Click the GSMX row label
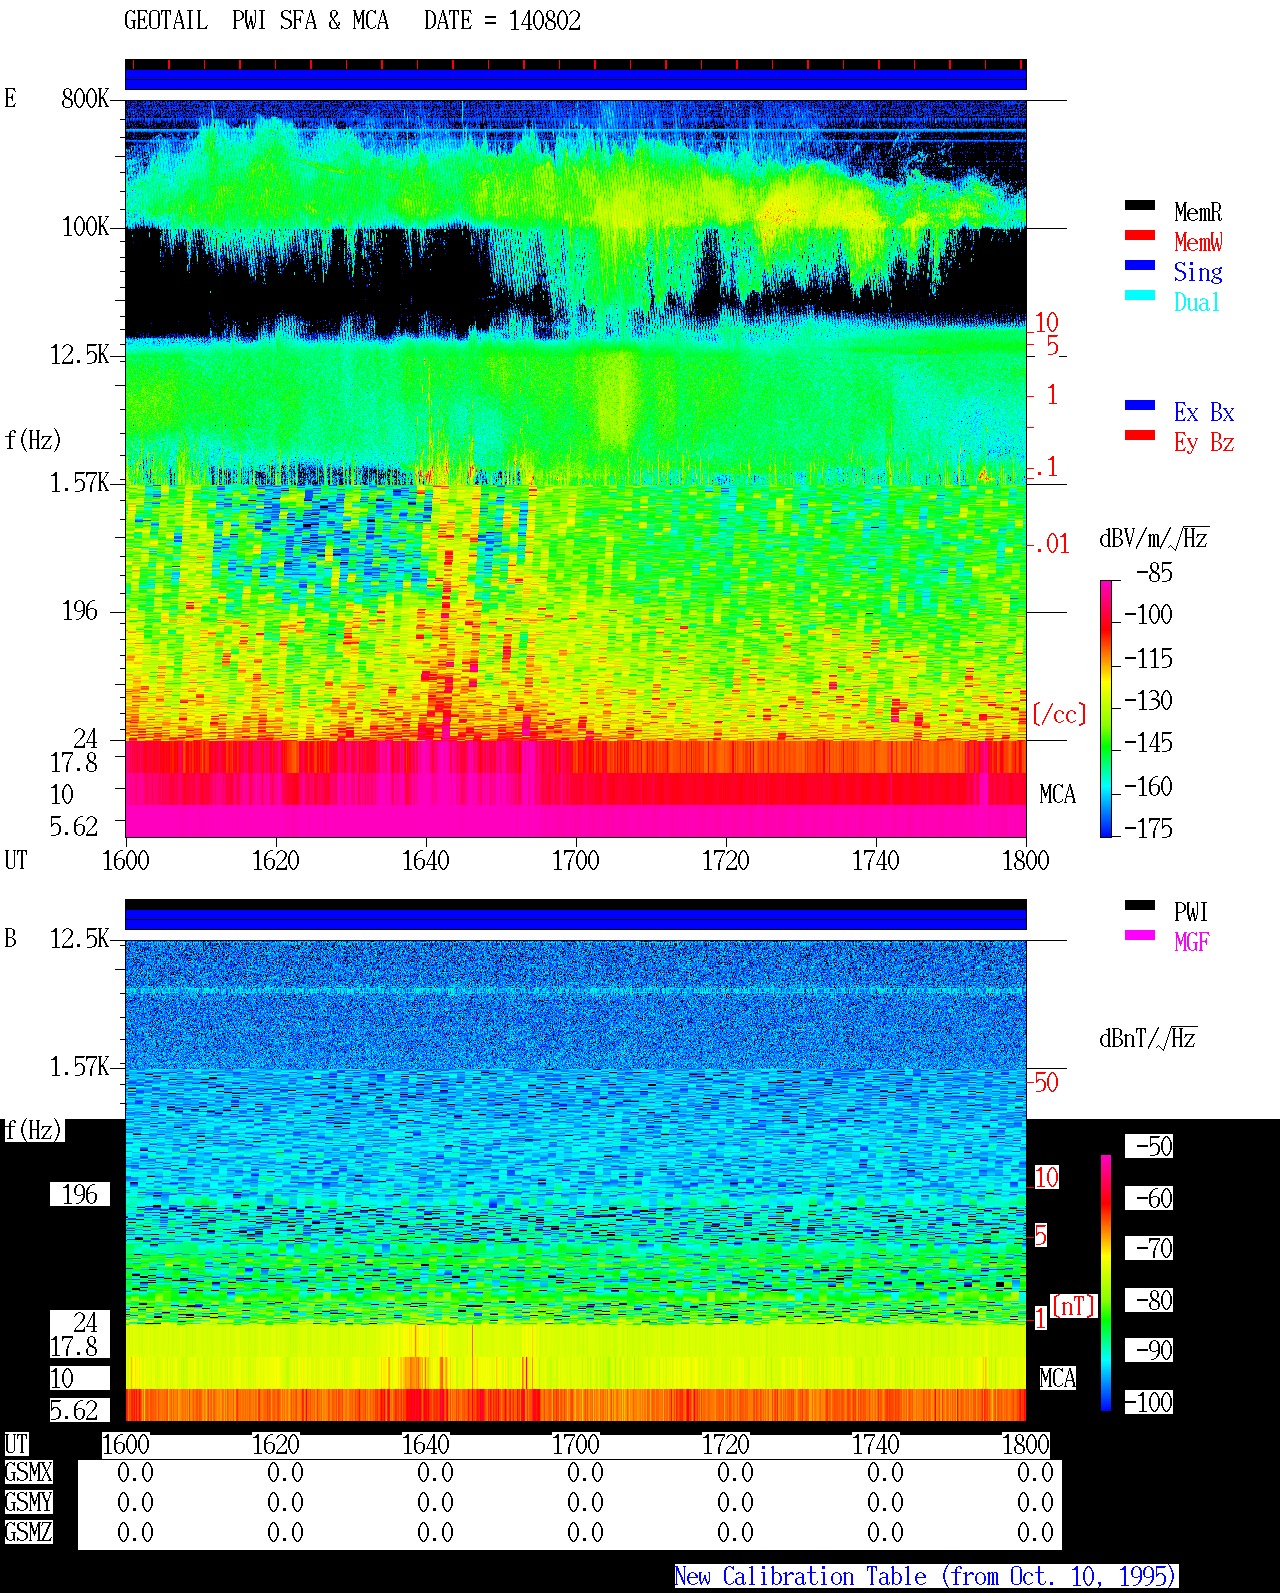The width and height of the screenshot is (1280, 1593). click(28, 1473)
